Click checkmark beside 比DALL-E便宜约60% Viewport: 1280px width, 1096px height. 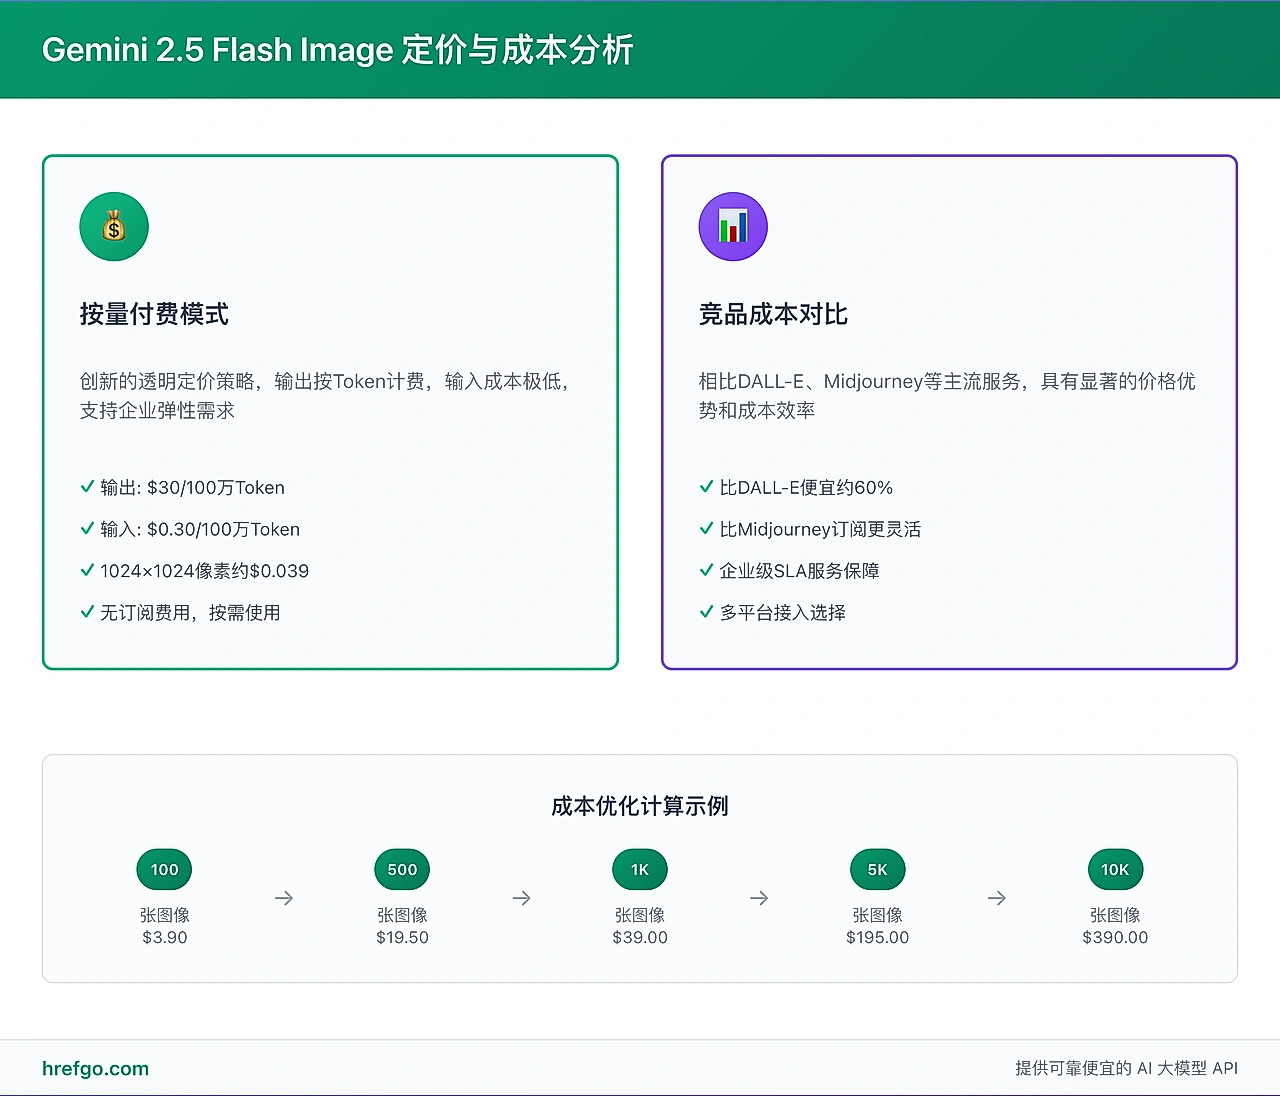[706, 488]
